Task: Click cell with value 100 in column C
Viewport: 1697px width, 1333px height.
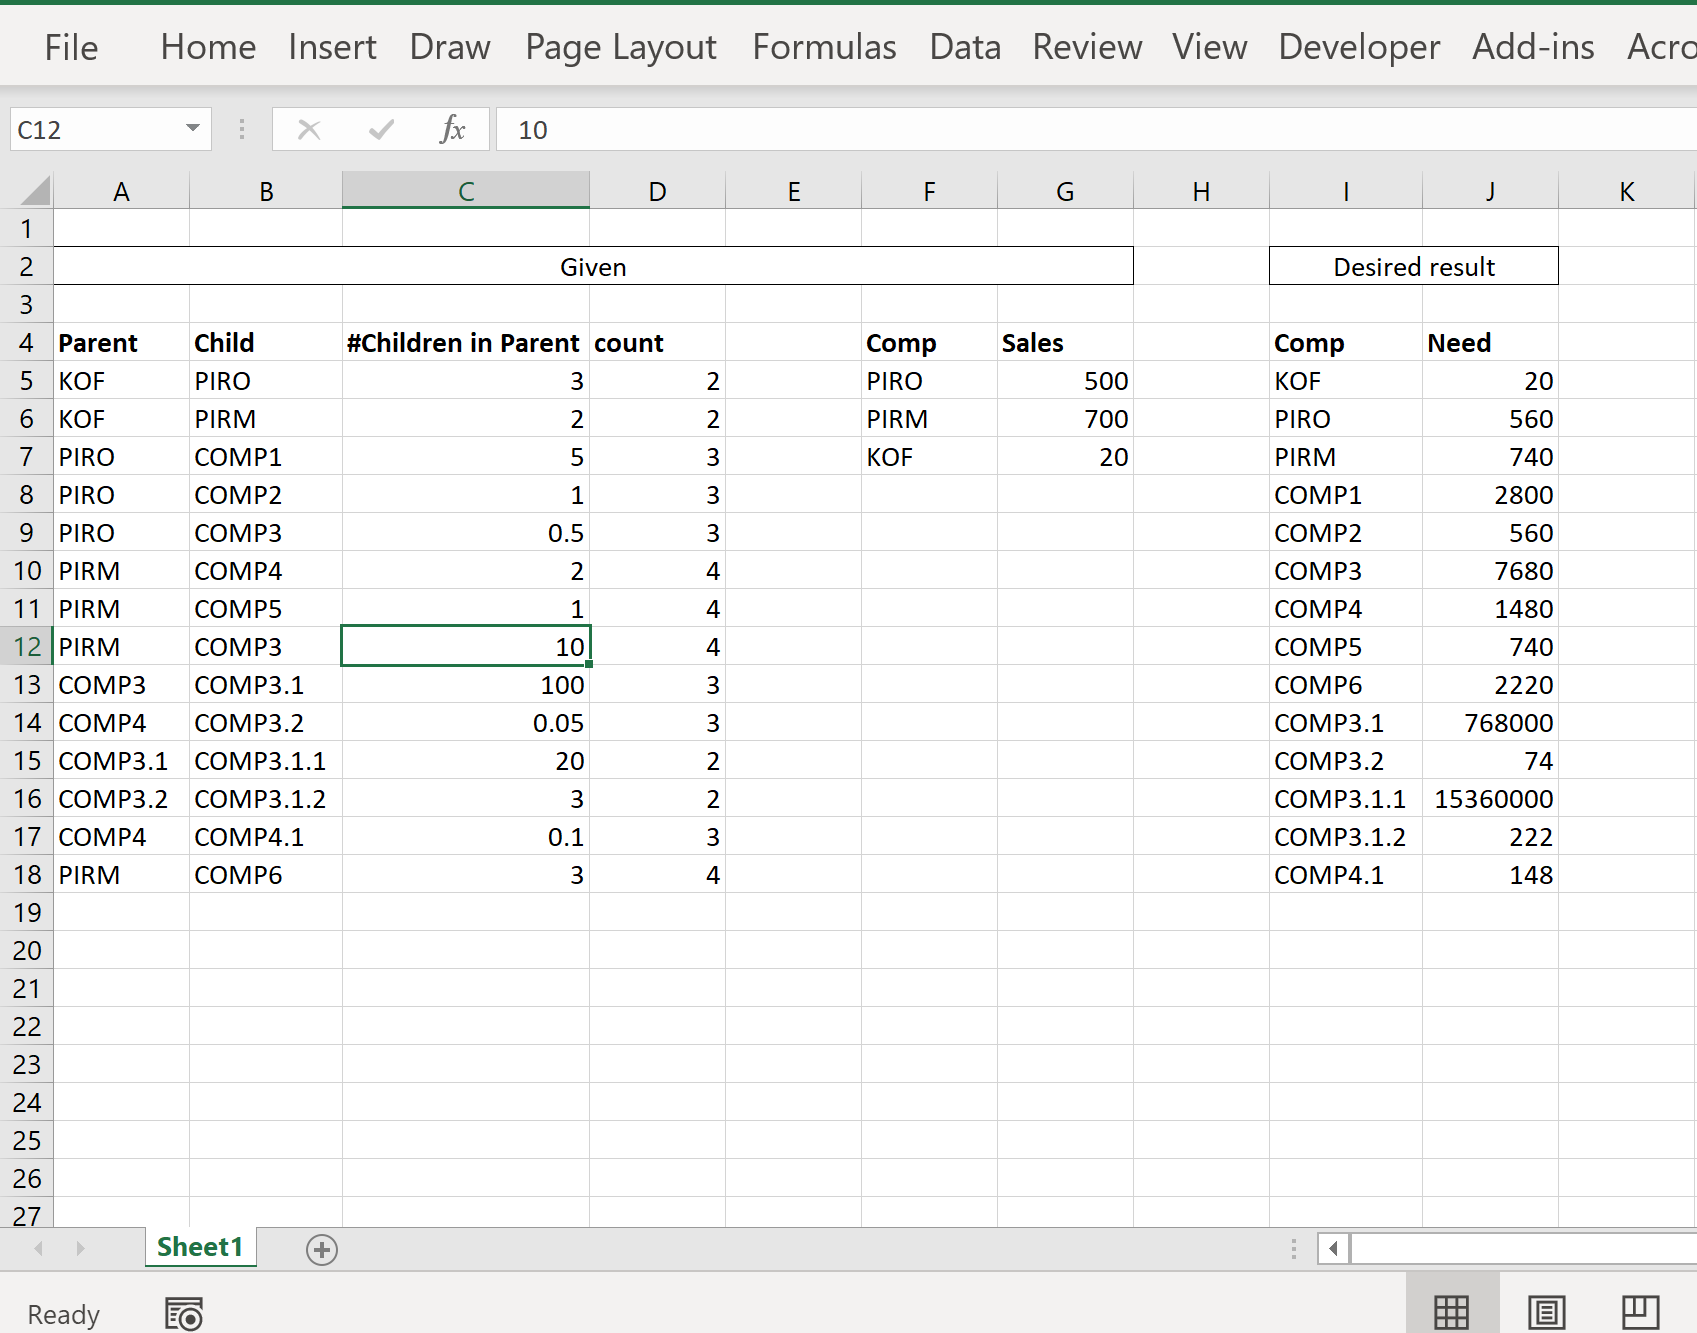Action: [x=466, y=685]
